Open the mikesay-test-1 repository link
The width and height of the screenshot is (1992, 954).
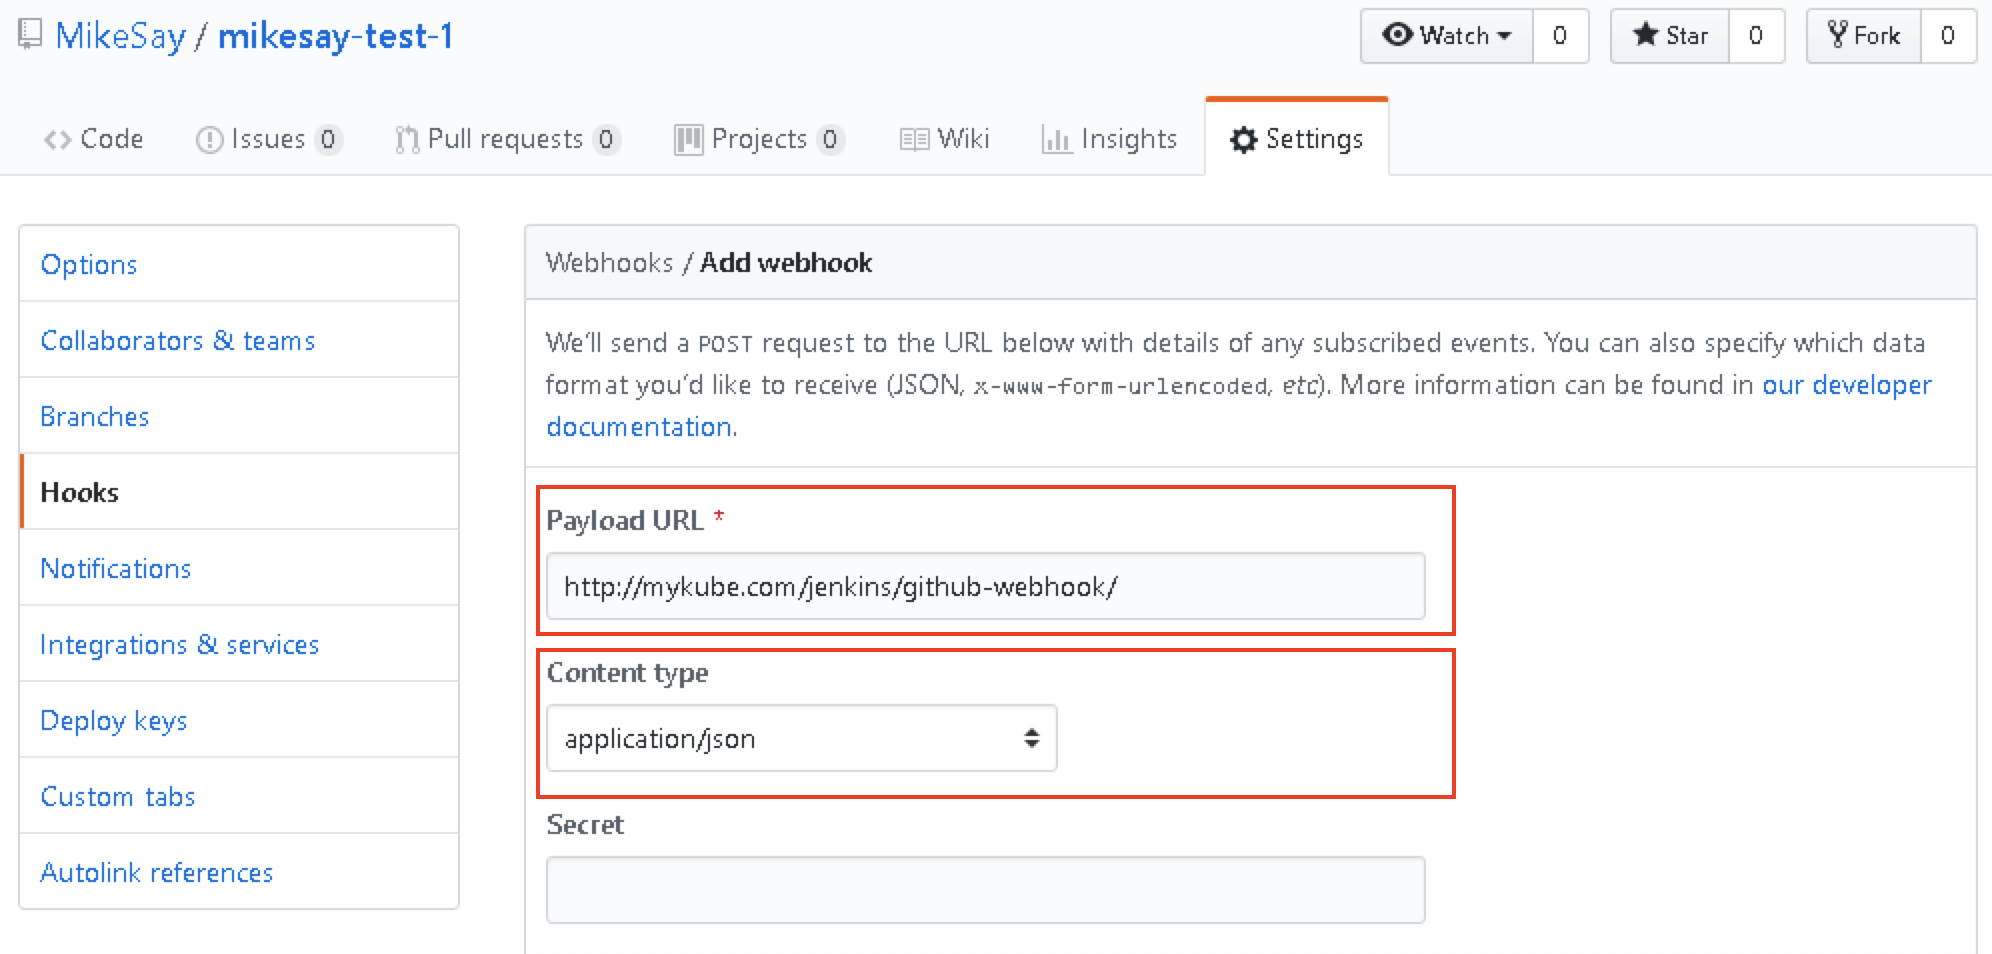[x=336, y=36]
